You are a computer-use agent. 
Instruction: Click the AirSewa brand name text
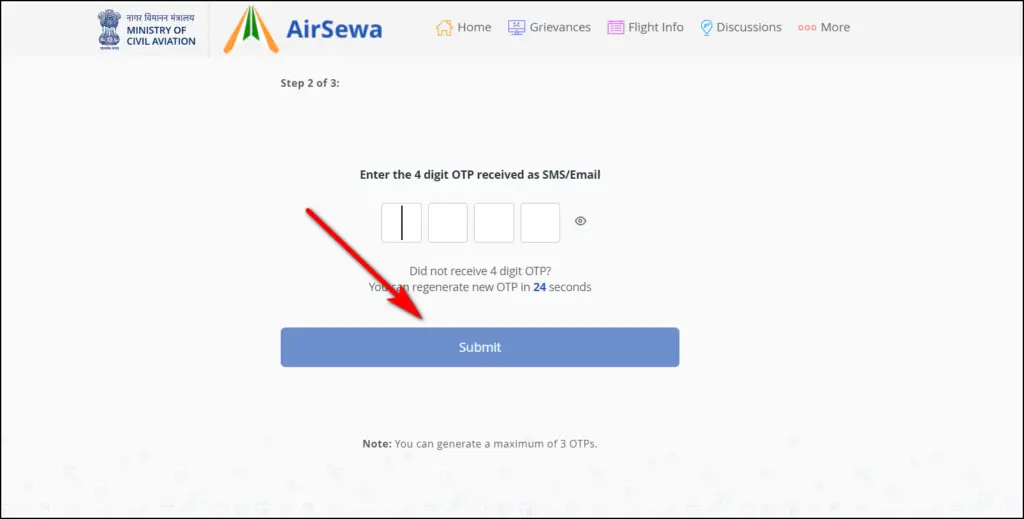pos(334,29)
